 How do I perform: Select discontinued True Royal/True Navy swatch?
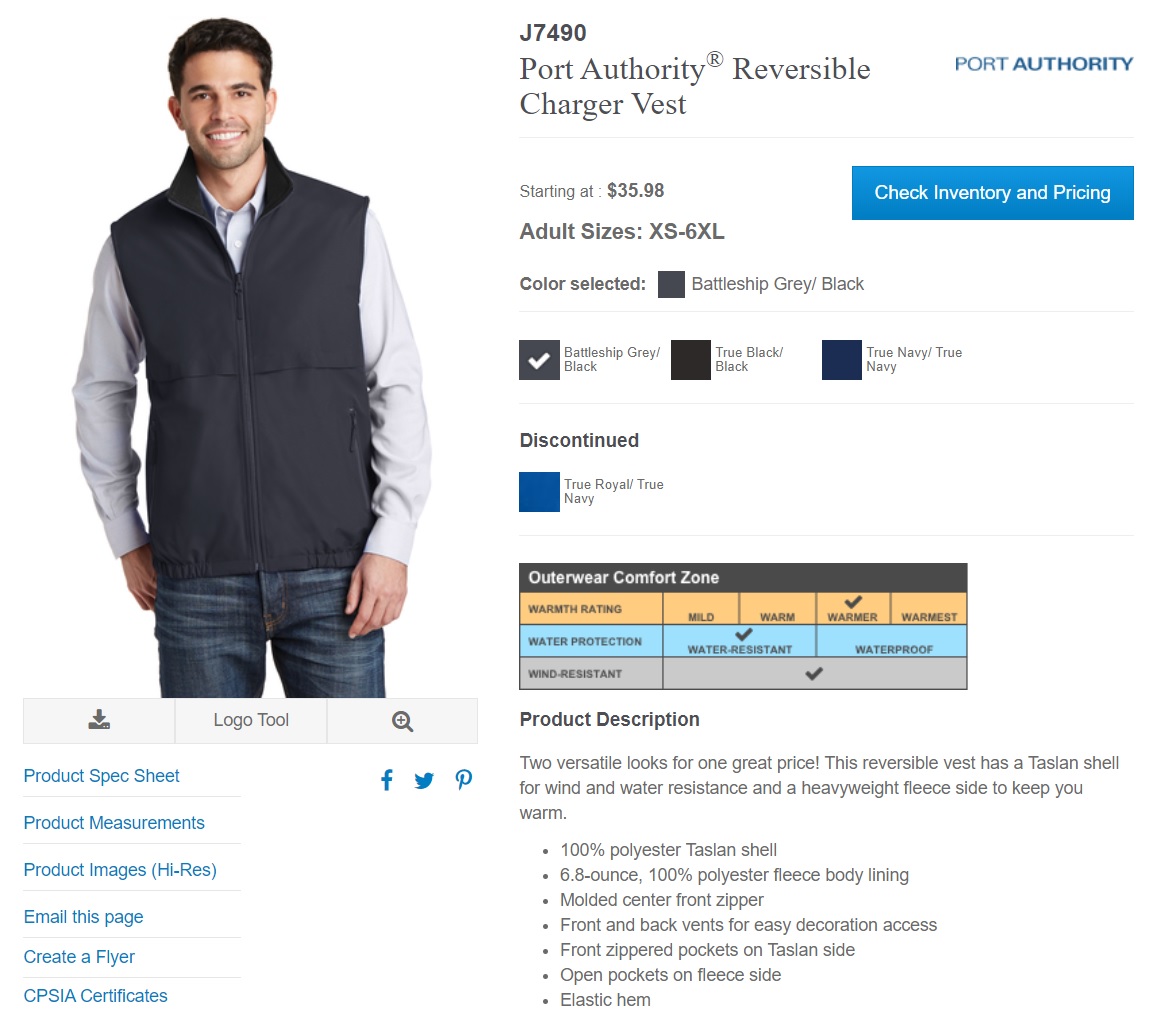click(x=539, y=492)
